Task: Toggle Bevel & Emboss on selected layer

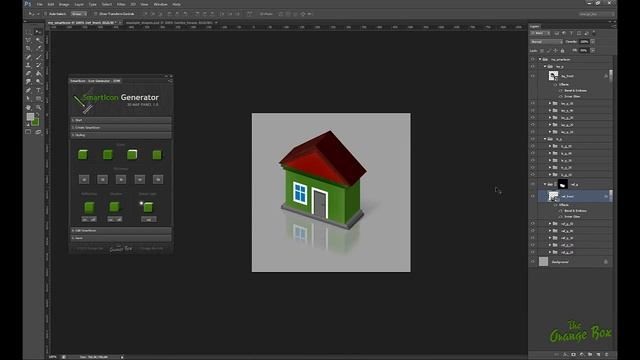Action: tap(560, 211)
